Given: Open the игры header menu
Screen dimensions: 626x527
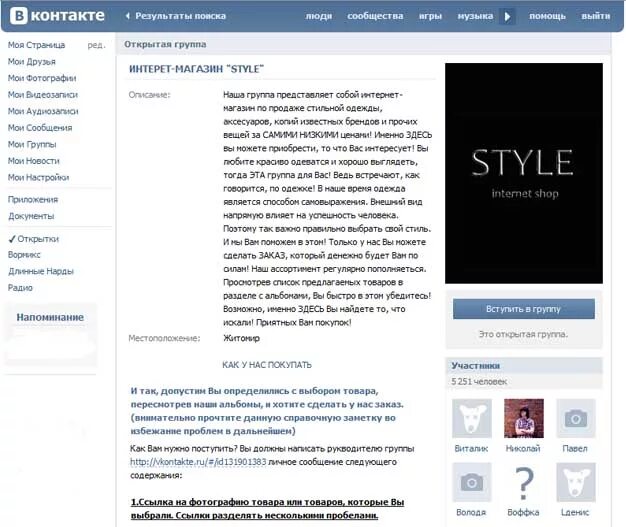Looking at the screenshot, I should point(430,16).
